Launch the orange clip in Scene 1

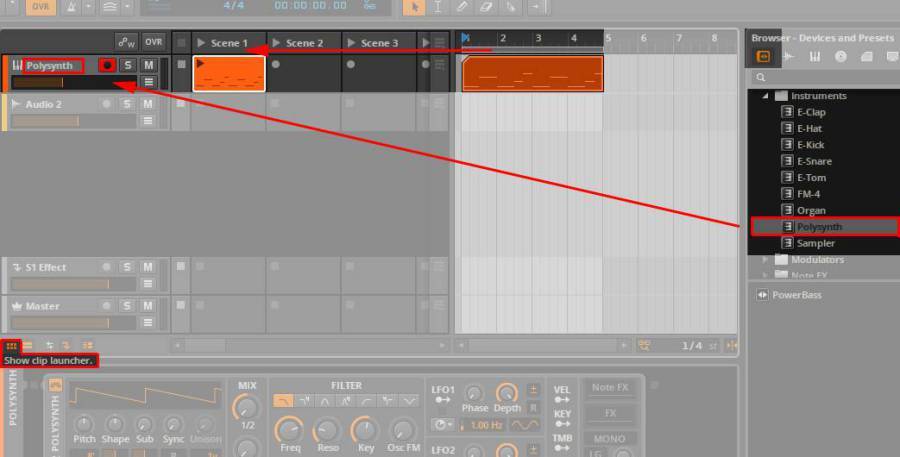pos(229,73)
